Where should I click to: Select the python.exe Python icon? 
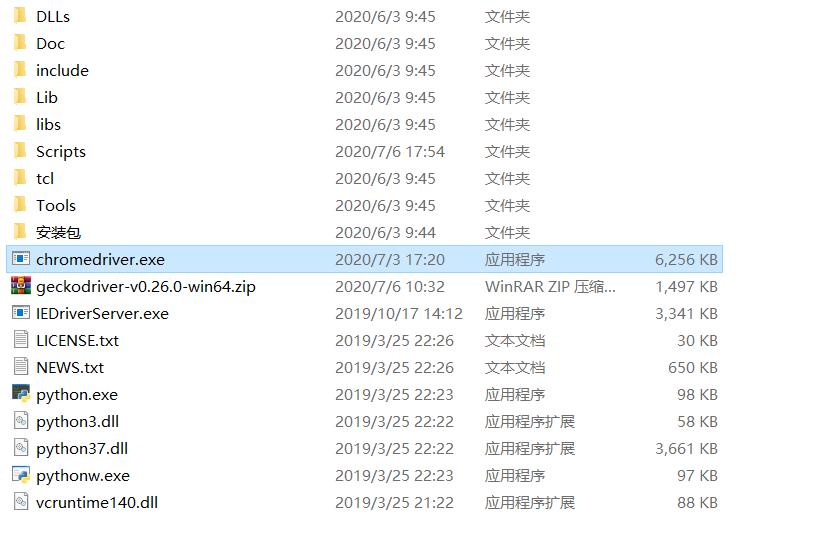(x=21, y=394)
